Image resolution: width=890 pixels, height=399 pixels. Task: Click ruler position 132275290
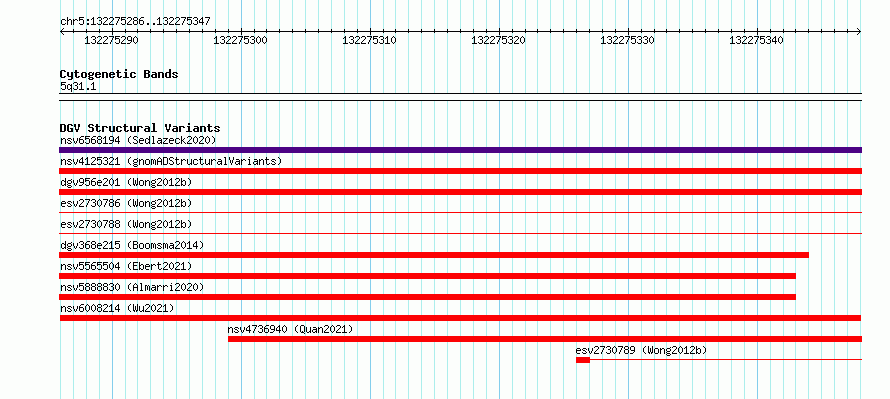(111, 40)
